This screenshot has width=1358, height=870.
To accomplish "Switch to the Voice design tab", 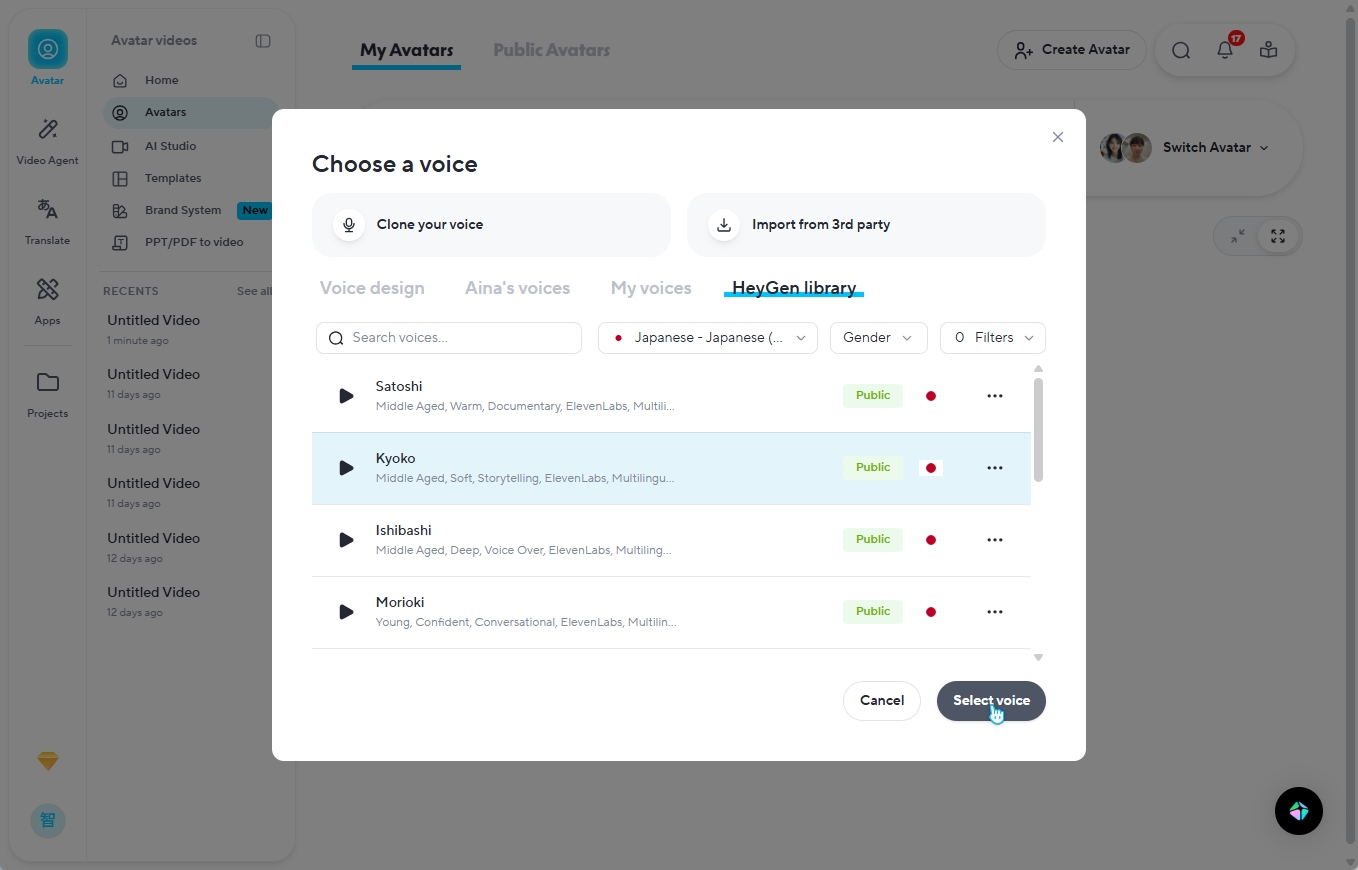I will tap(372, 288).
